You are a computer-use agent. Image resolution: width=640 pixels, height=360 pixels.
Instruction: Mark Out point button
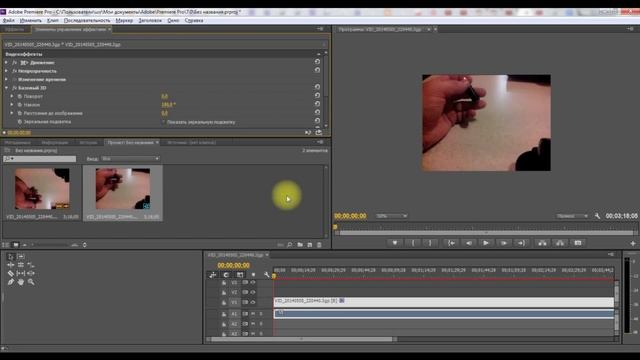click(x=430, y=243)
